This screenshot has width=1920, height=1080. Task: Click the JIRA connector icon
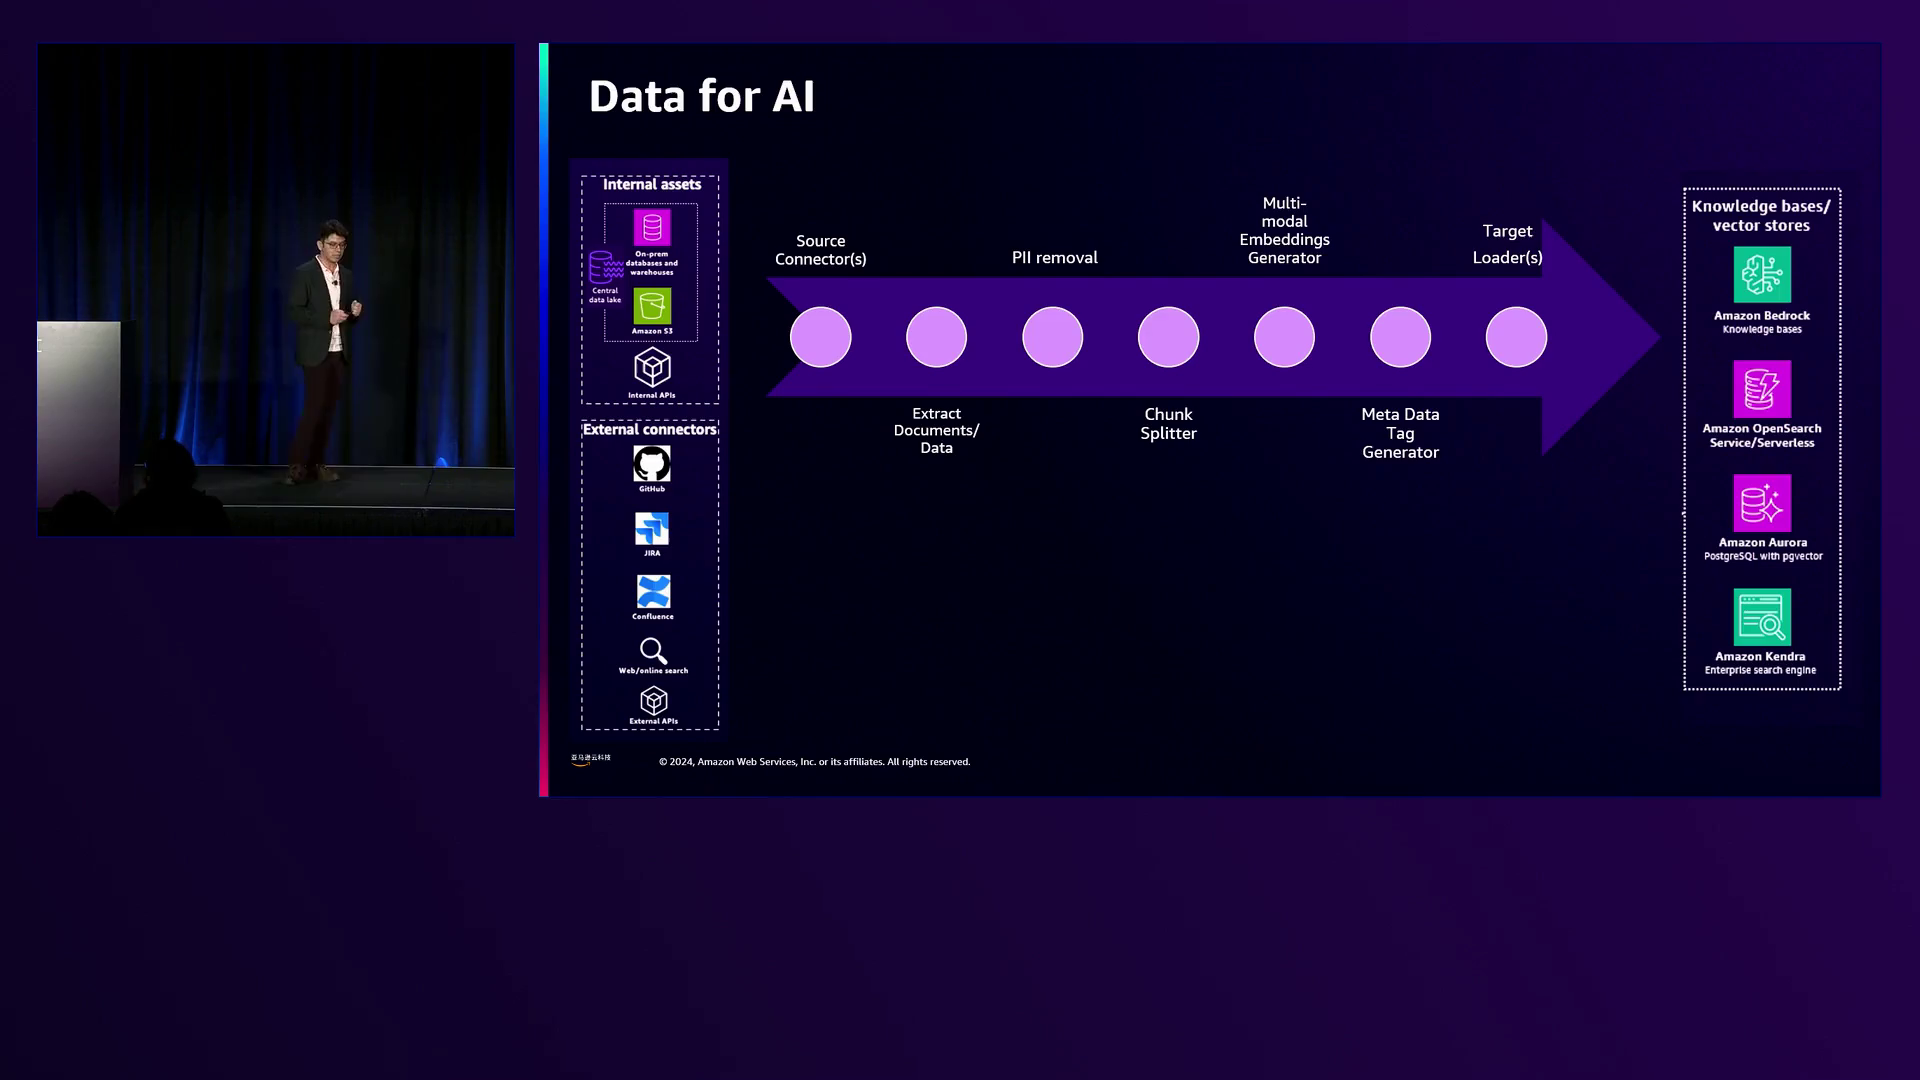point(652,529)
